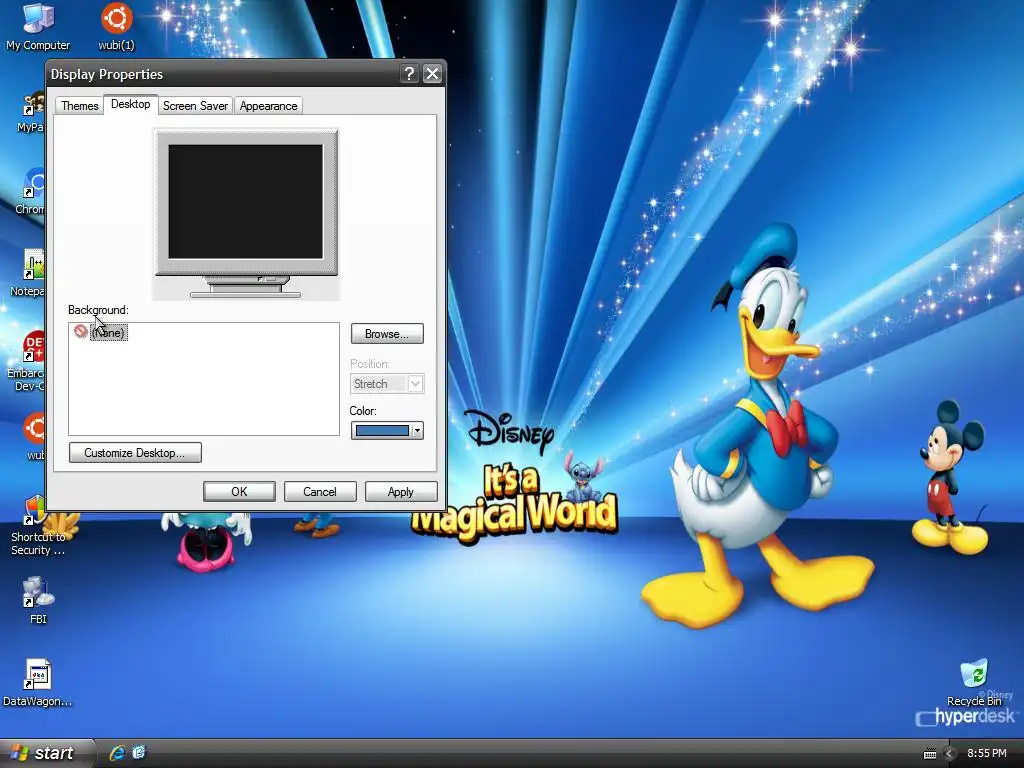
Task: Open the Position dropdown
Action: point(387,384)
